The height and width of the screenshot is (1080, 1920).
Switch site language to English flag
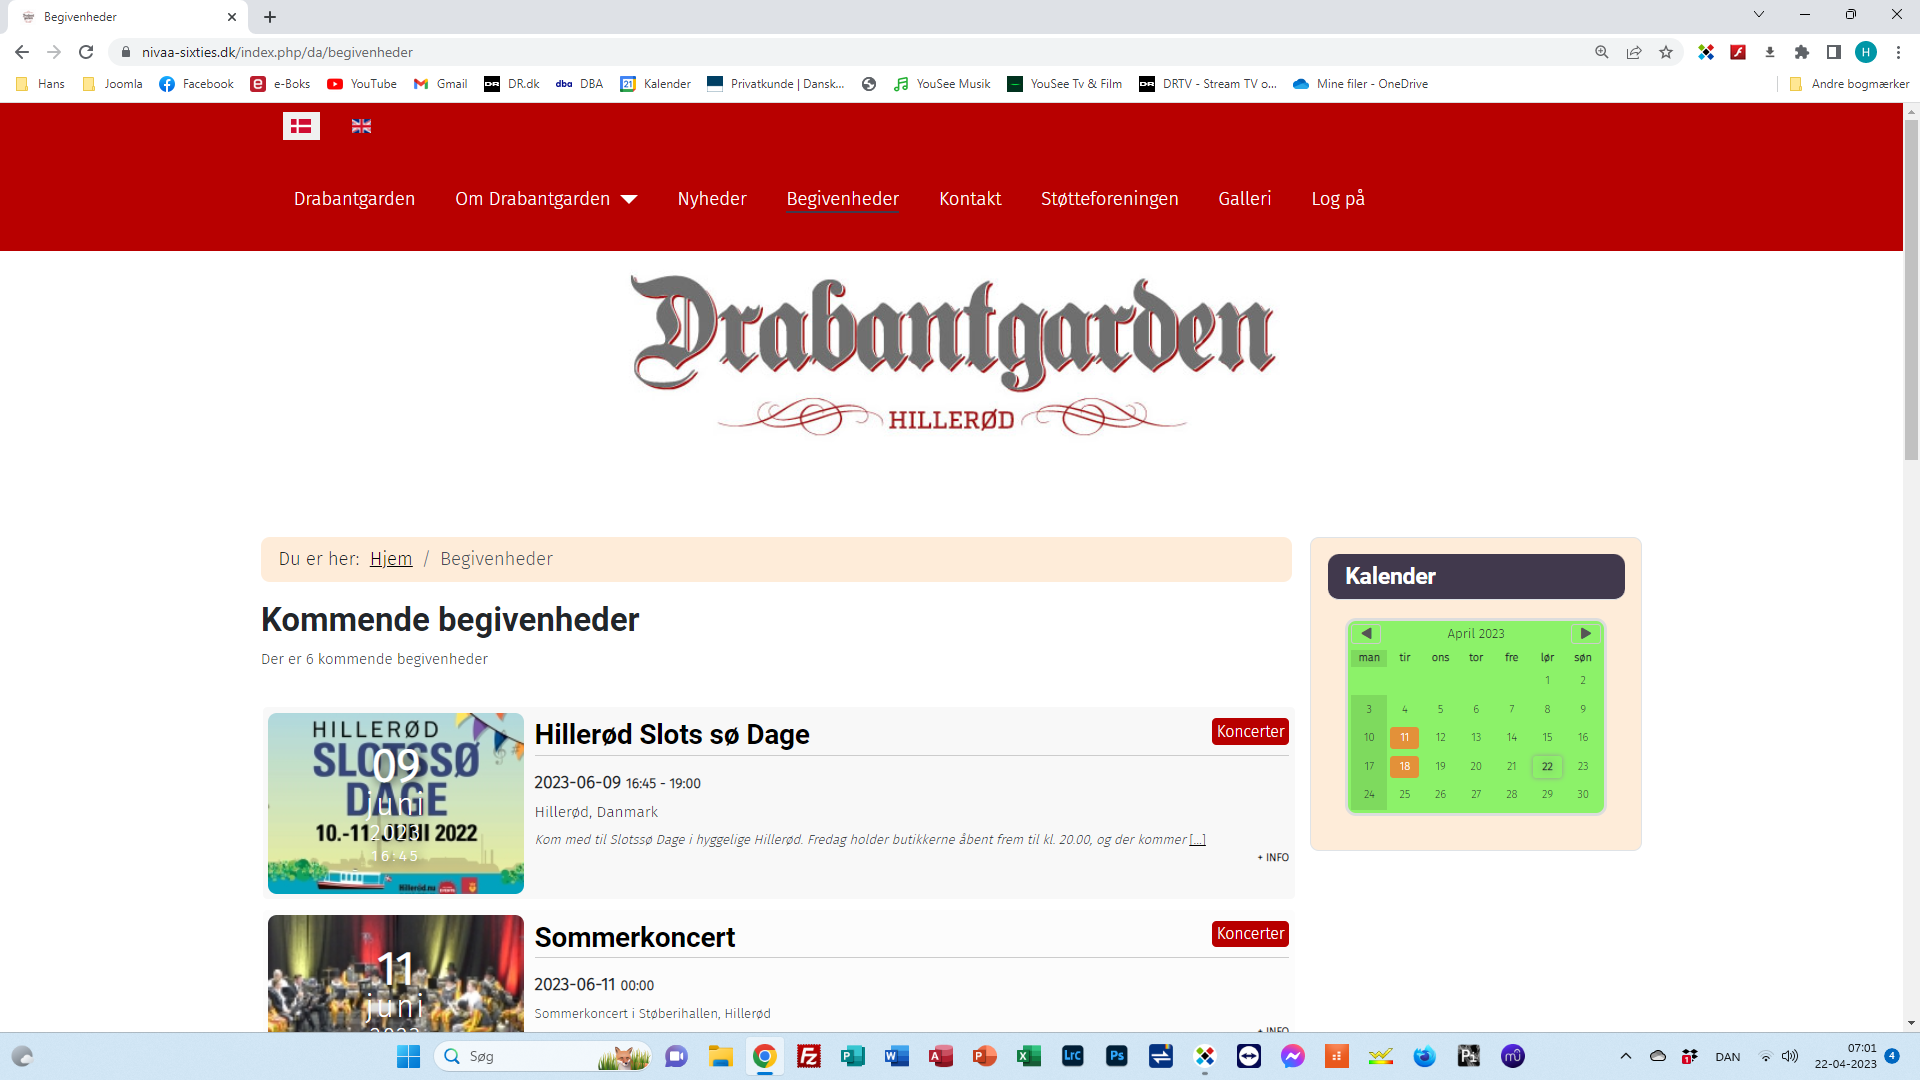(361, 126)
